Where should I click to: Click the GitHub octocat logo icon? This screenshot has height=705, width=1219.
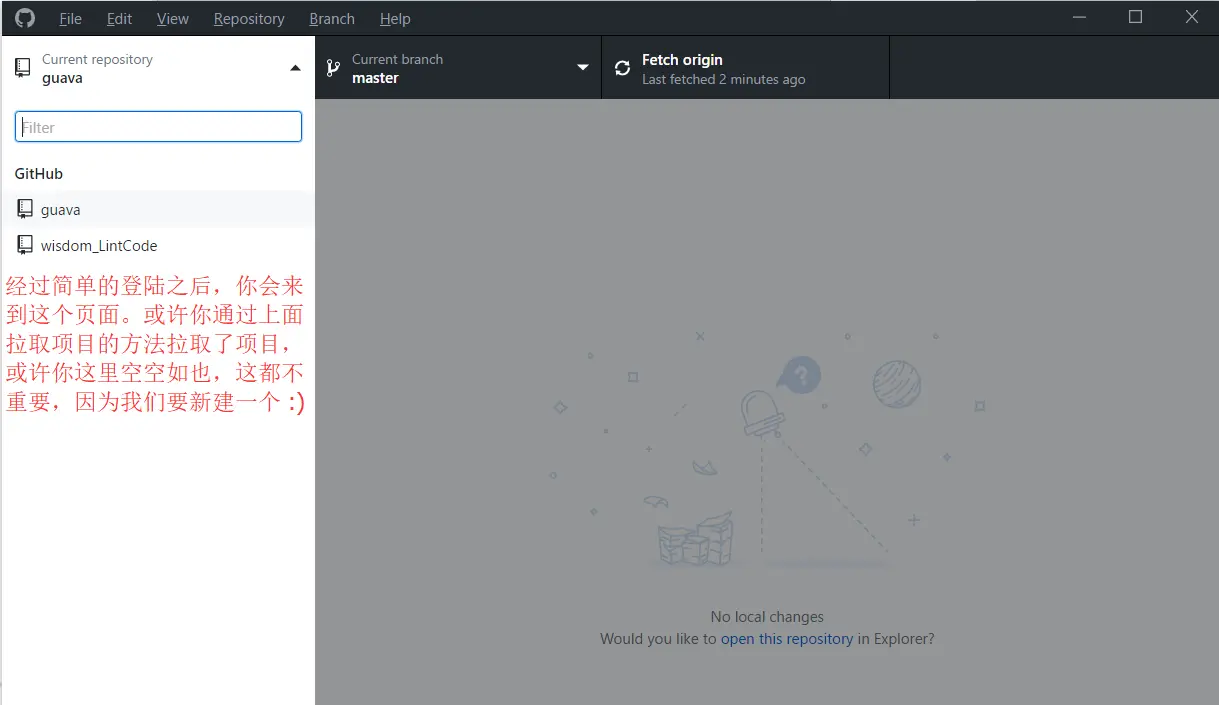[24, 18]
